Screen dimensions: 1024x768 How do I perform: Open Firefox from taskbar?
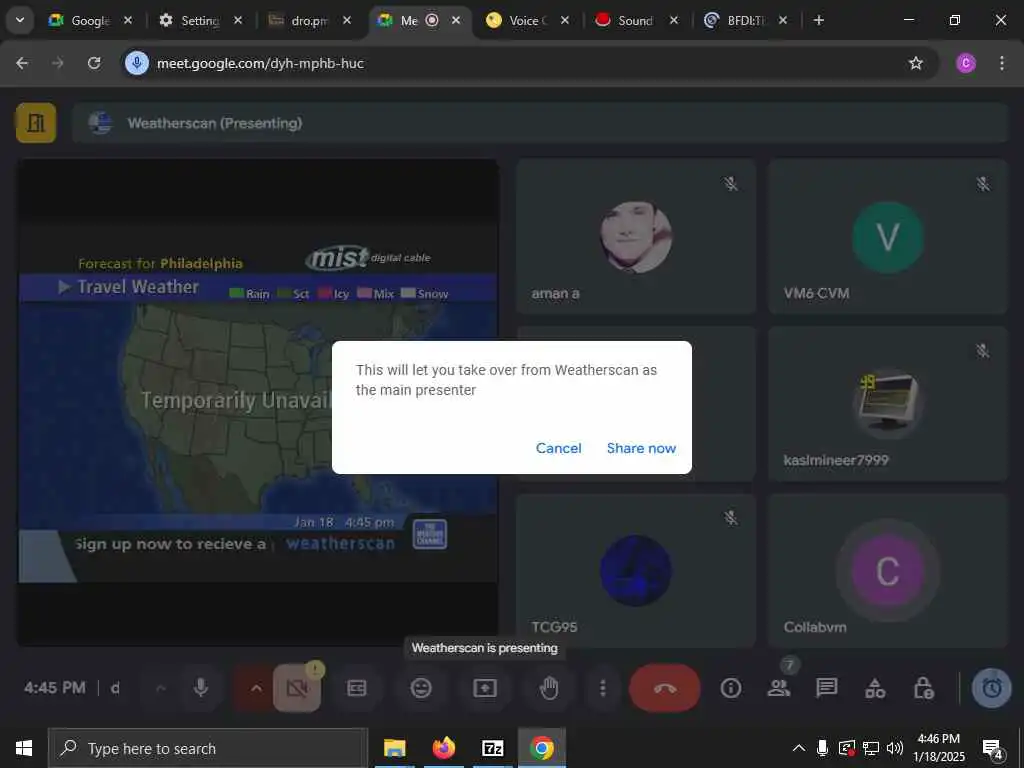click(443, 748)
